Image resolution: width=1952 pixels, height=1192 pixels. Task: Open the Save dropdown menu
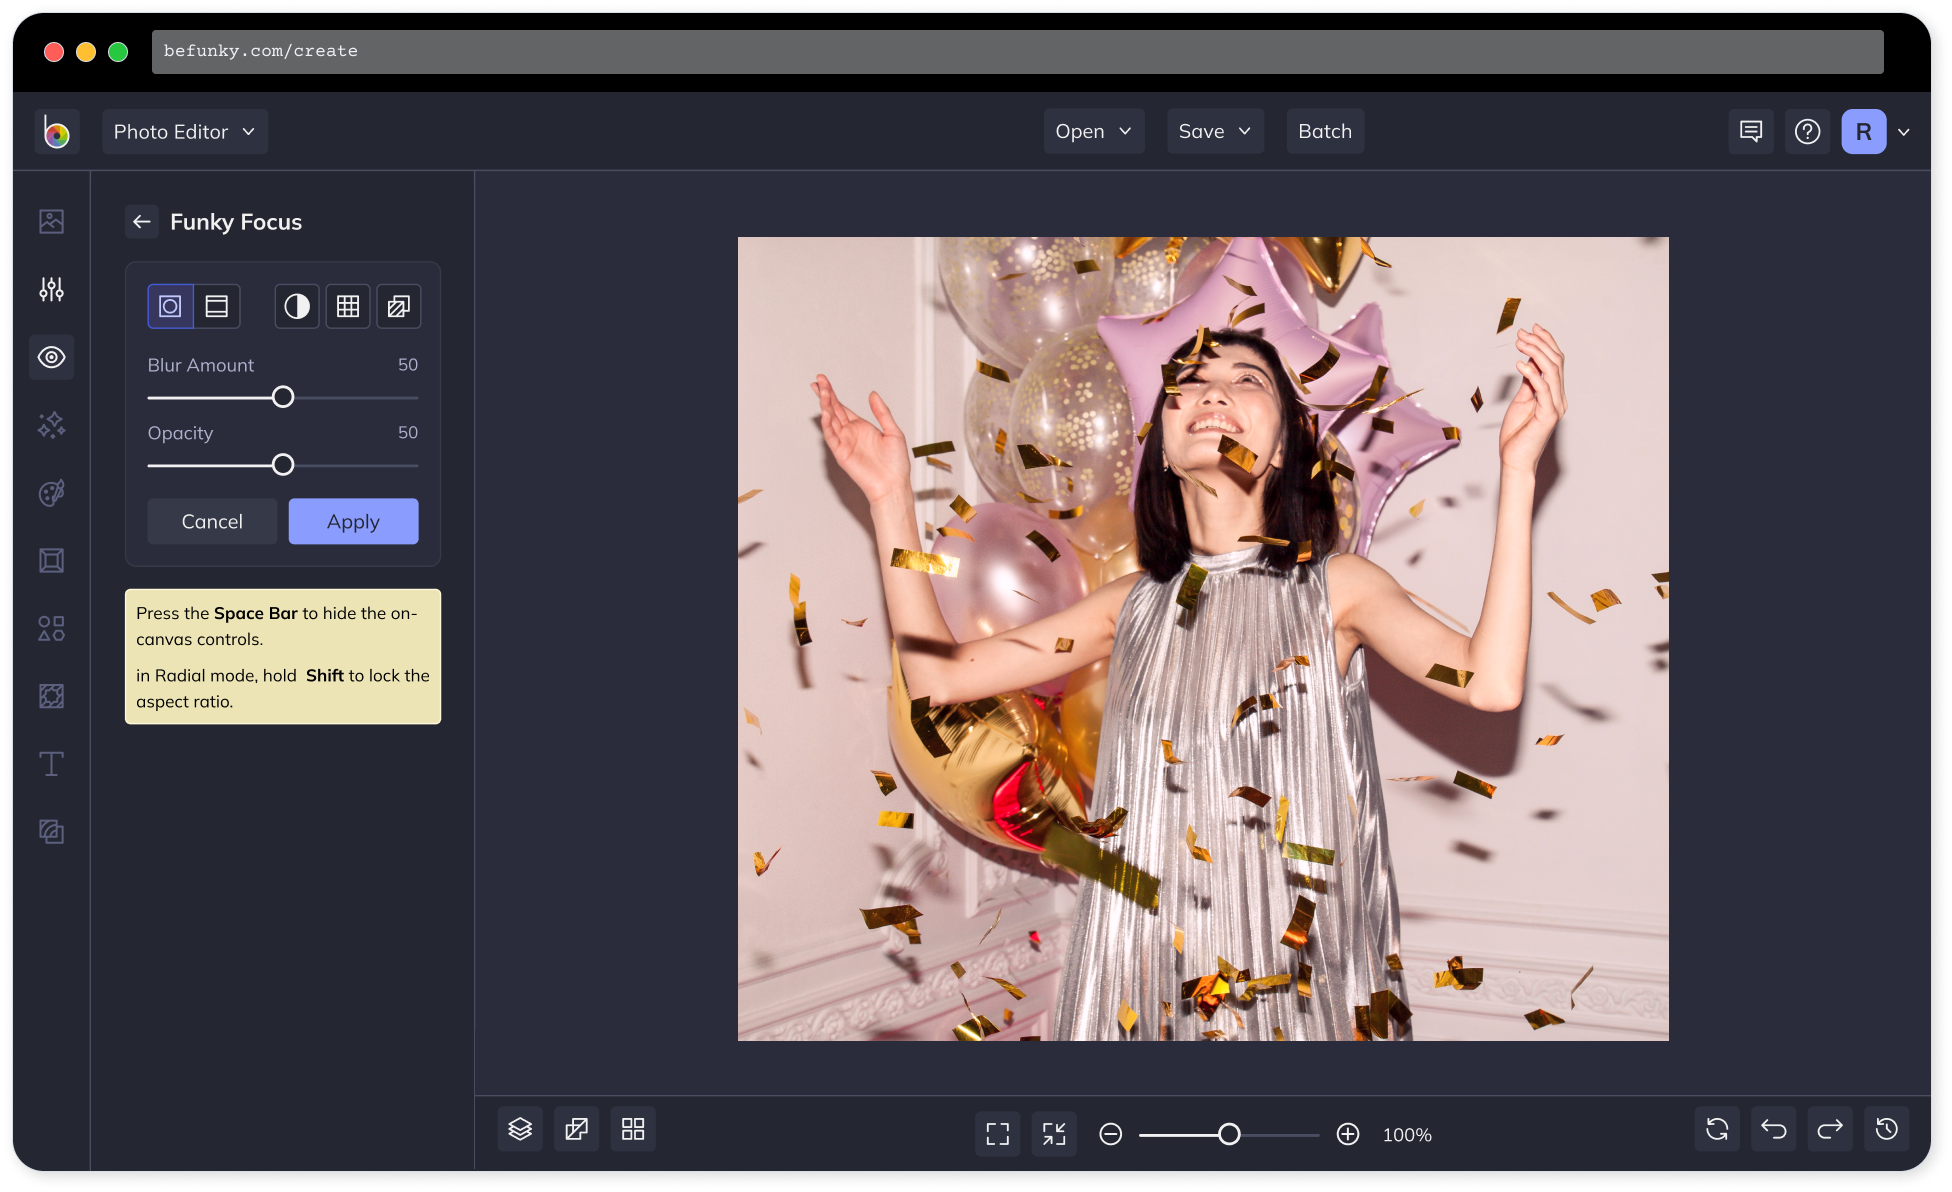click(x=1215, y=132)
